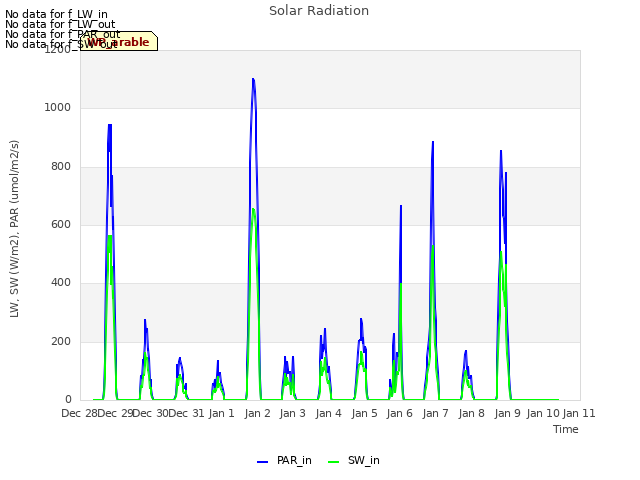Click the Jan 11 x-axis tick label
This screenshot has width=640, height=480.
click(579, 413)
